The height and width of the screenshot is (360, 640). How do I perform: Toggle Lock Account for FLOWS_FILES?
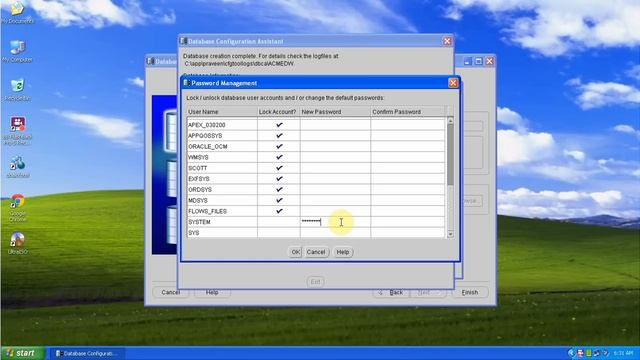pos(279,211)
